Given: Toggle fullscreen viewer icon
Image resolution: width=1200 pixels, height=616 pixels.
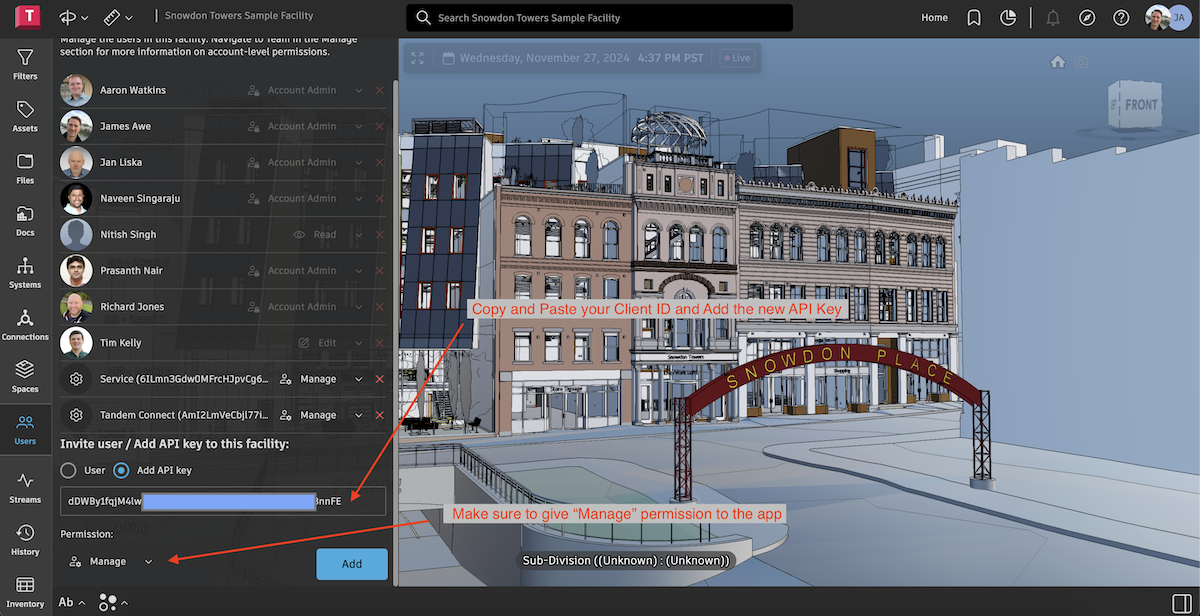Looking at the screenshot, I should point(418,58).
